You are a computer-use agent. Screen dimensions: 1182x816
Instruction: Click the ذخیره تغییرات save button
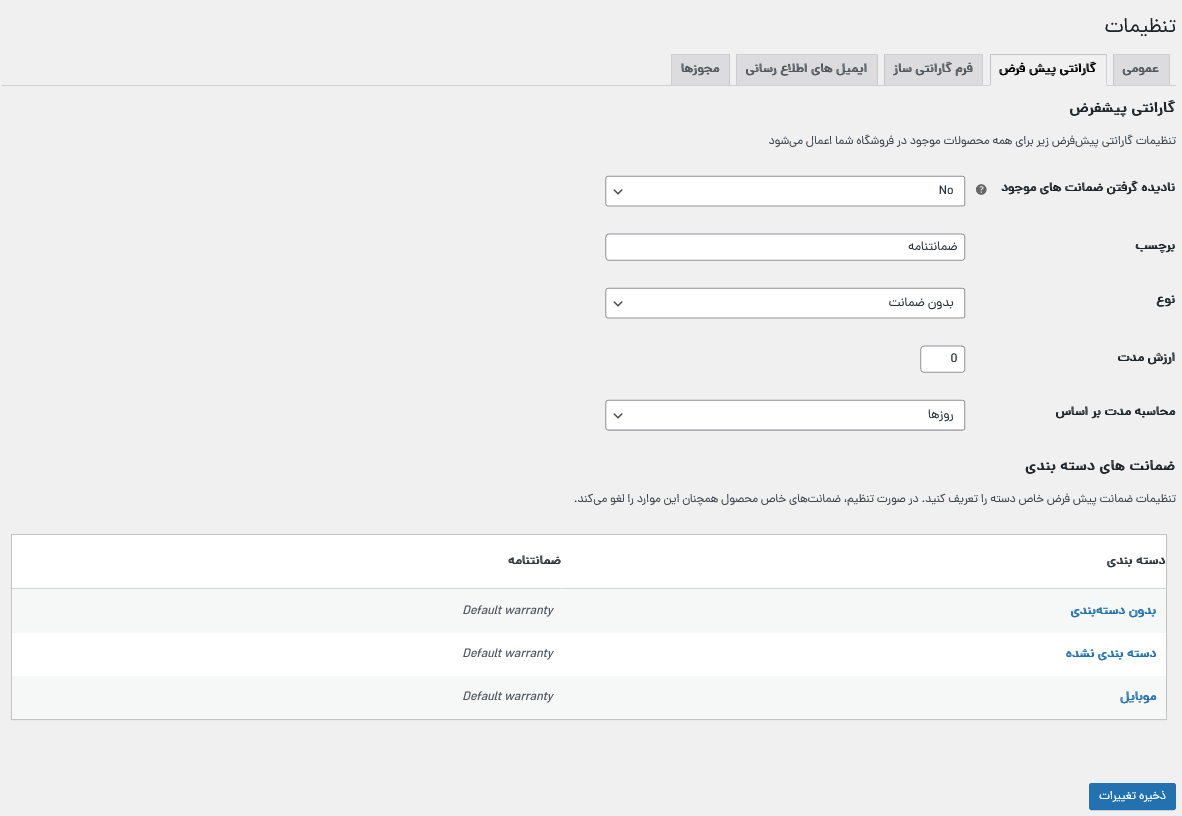coord(1132,796)
